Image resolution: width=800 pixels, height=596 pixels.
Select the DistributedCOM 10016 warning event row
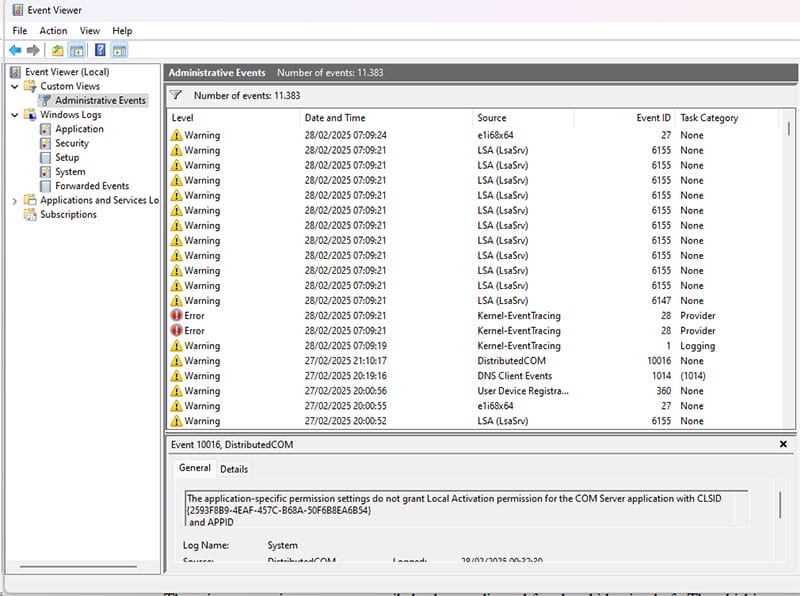[400, 360]
